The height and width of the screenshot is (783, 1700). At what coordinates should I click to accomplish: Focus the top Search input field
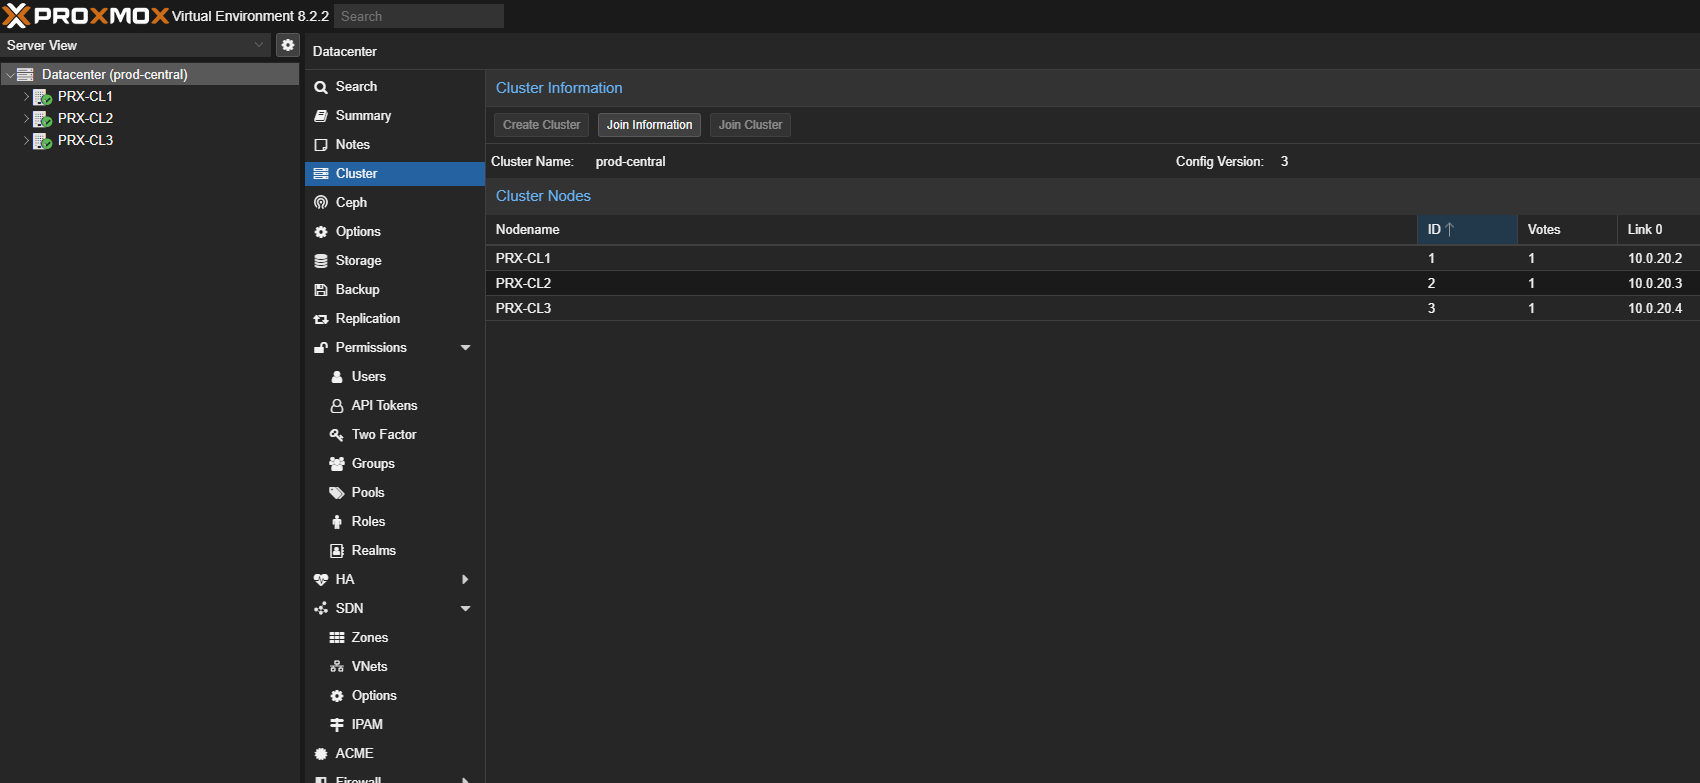[x=419, y=16]
